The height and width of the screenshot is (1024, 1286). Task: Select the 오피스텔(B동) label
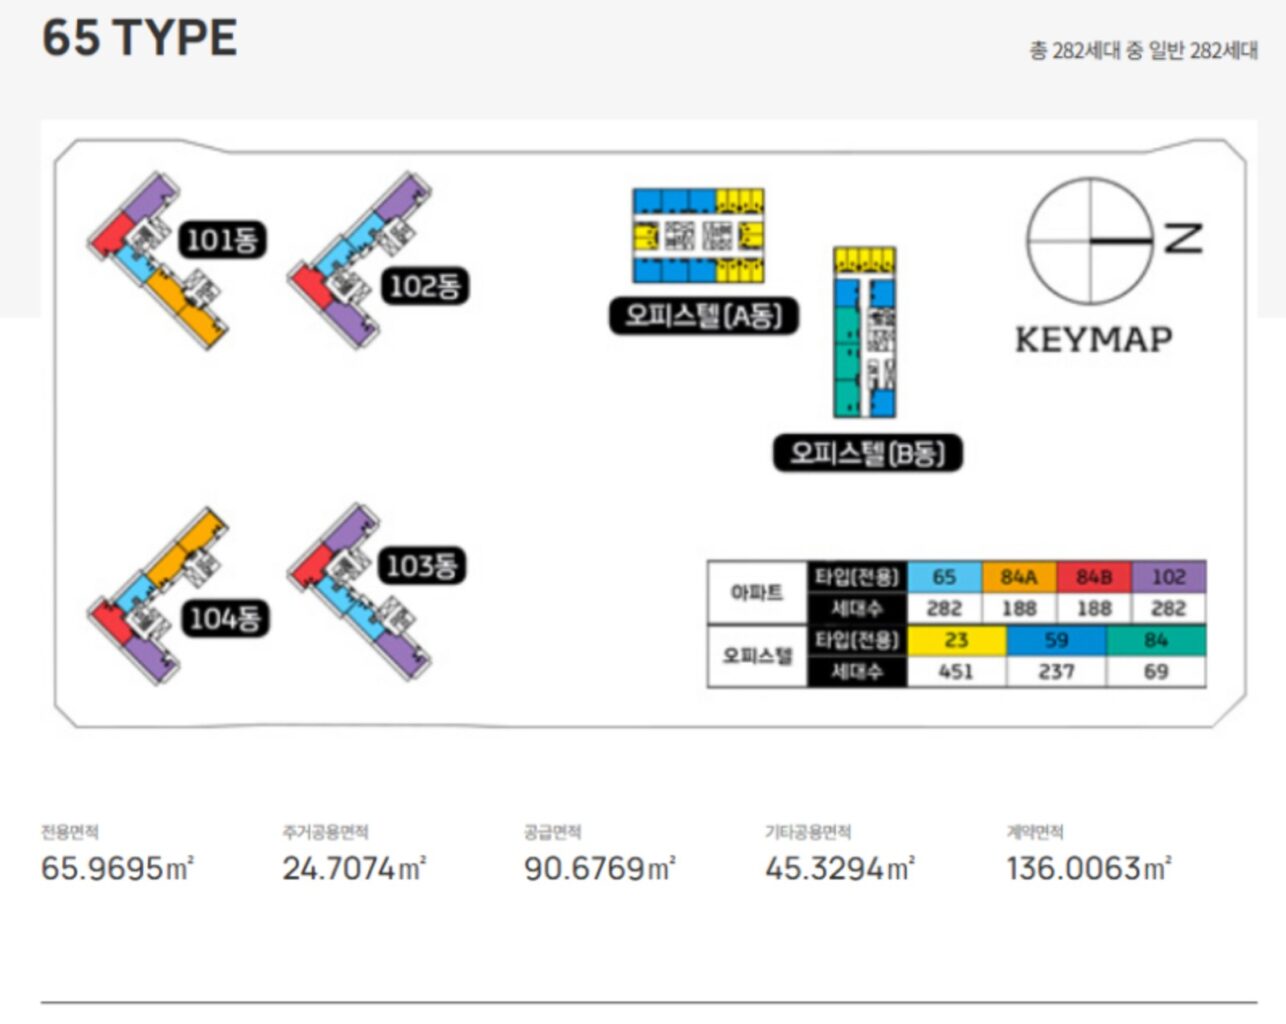868,453
